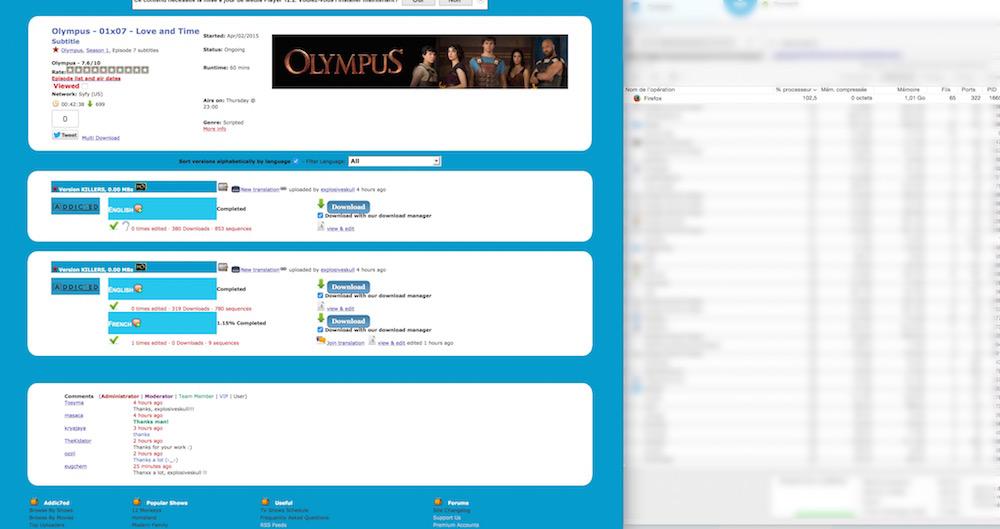
Task: Open the Multi Download link
Action: [101, 138]
